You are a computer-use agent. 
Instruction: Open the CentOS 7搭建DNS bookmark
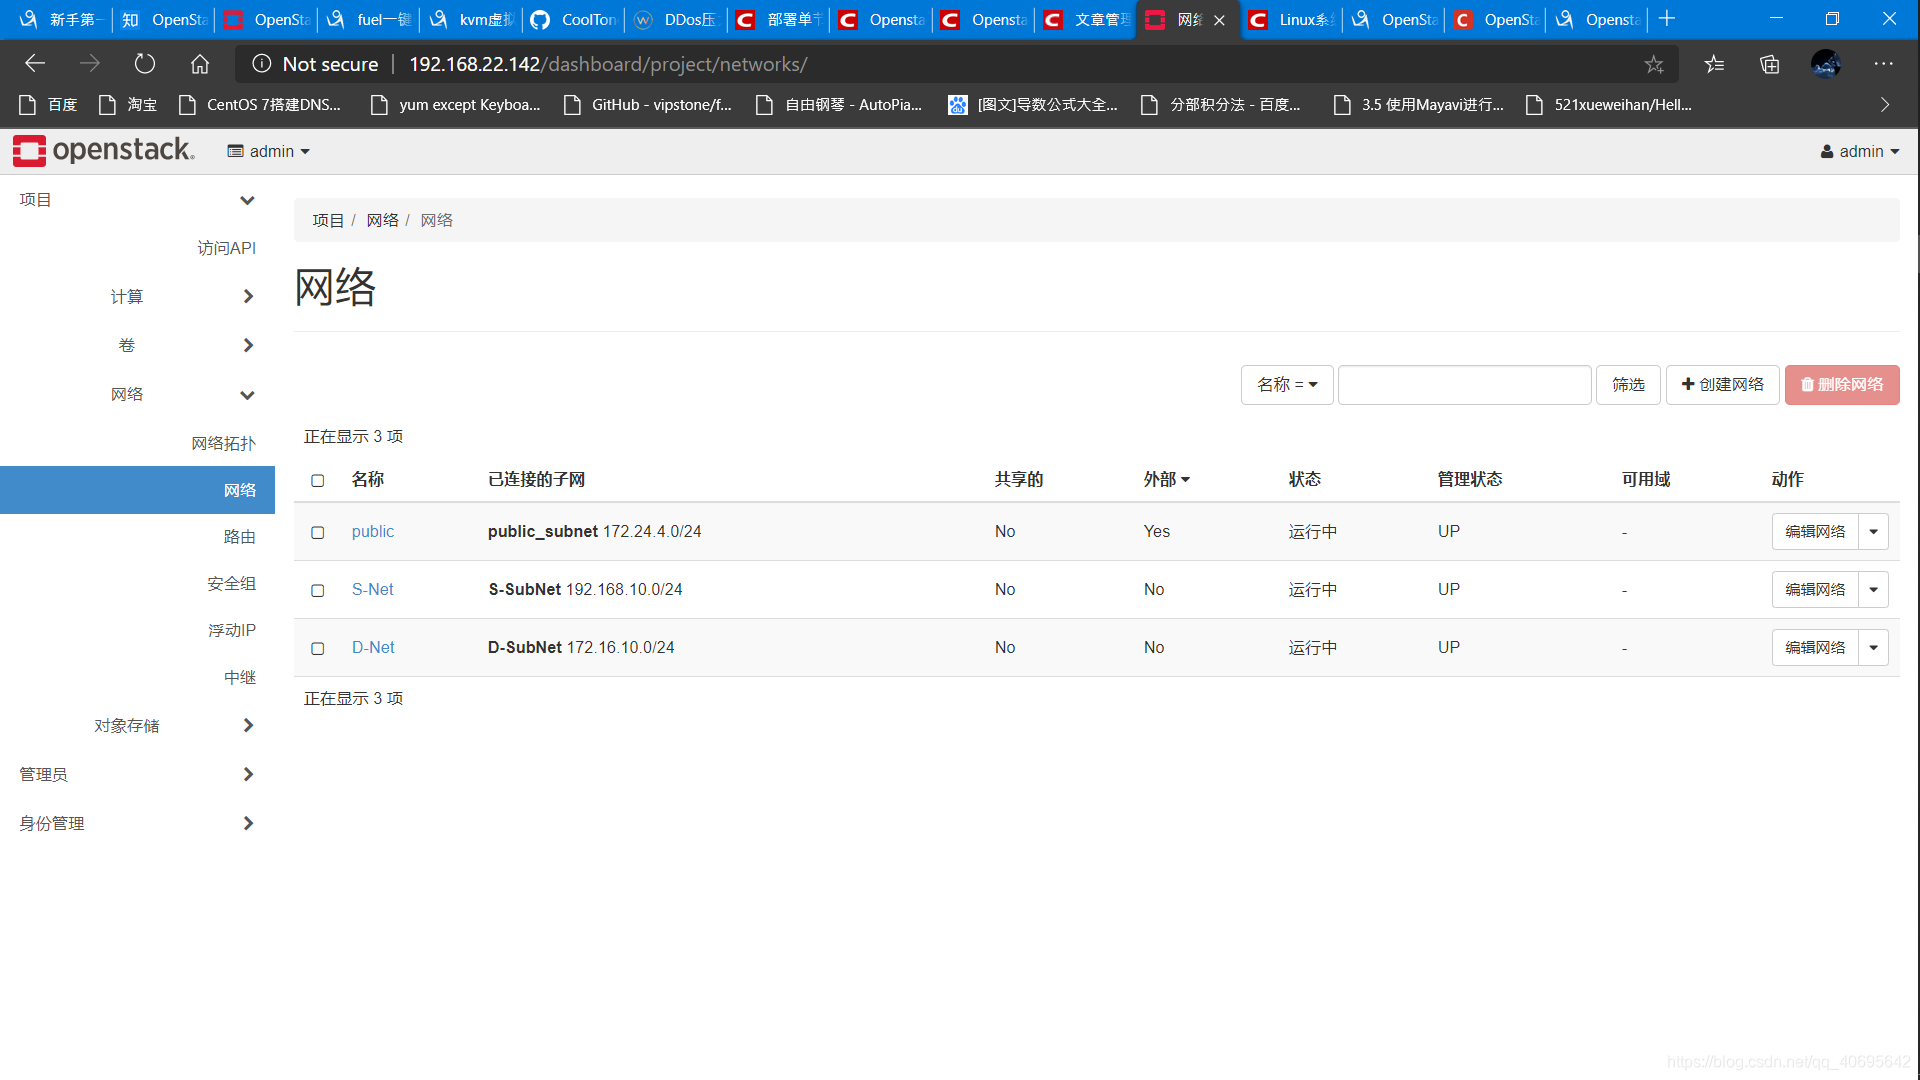point(260,105)
